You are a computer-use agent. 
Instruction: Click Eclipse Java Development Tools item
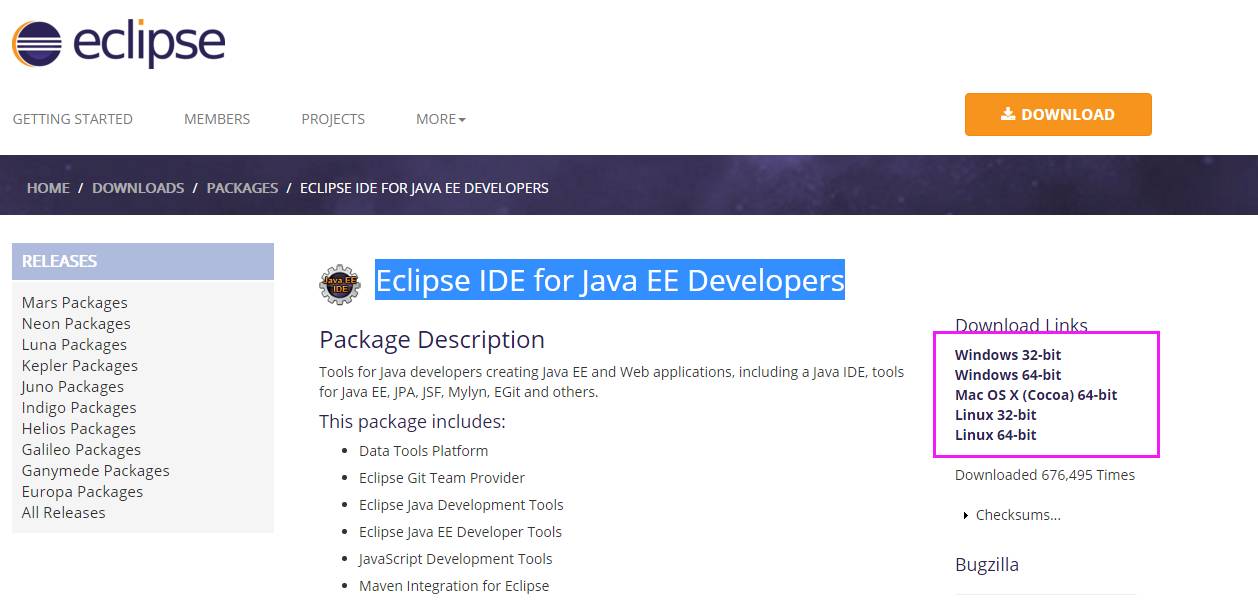click(461, 505)
